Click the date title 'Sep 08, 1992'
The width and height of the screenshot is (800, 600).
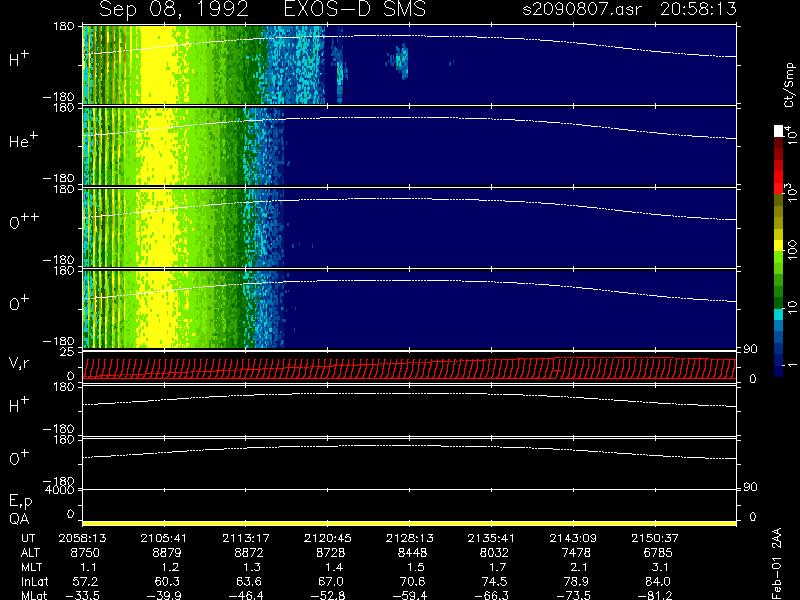[173, 9]
